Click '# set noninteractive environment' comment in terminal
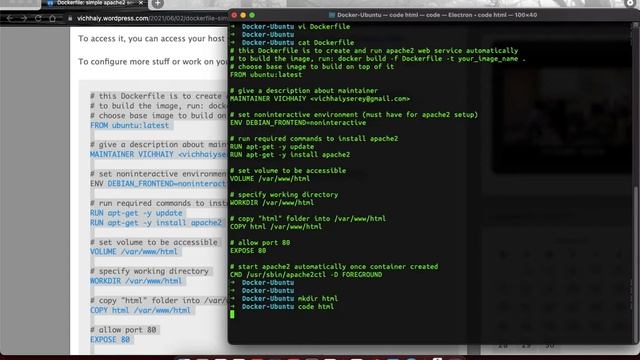This screenshot has width=640, height=360. 354,115
